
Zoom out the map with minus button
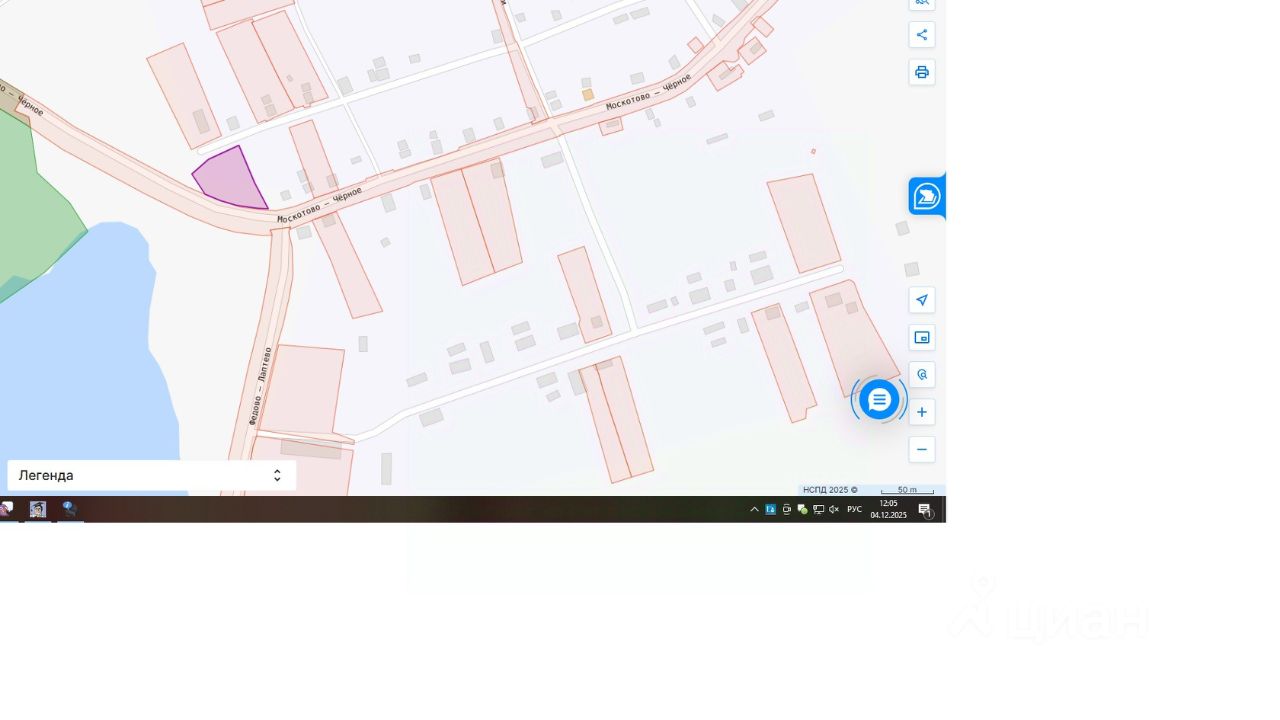(922, 450)
